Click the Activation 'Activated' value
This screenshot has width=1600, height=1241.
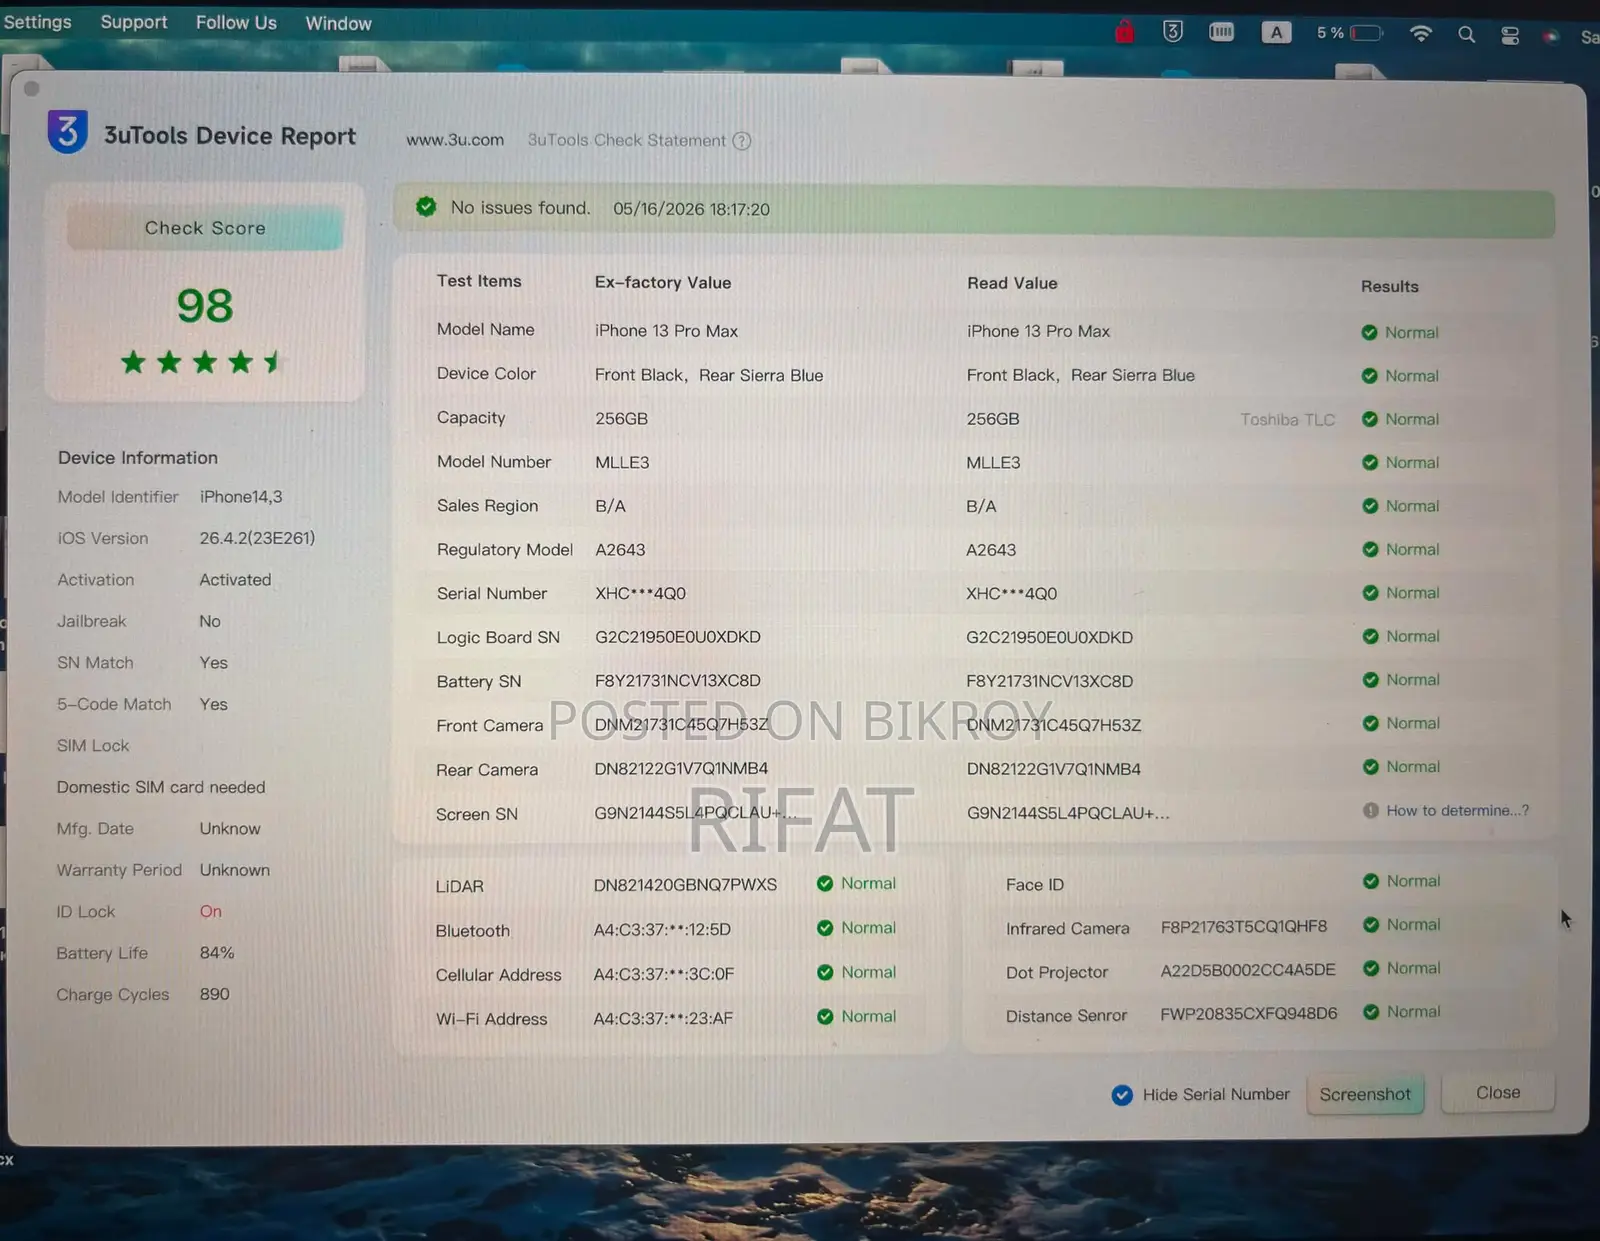point(235,580)
